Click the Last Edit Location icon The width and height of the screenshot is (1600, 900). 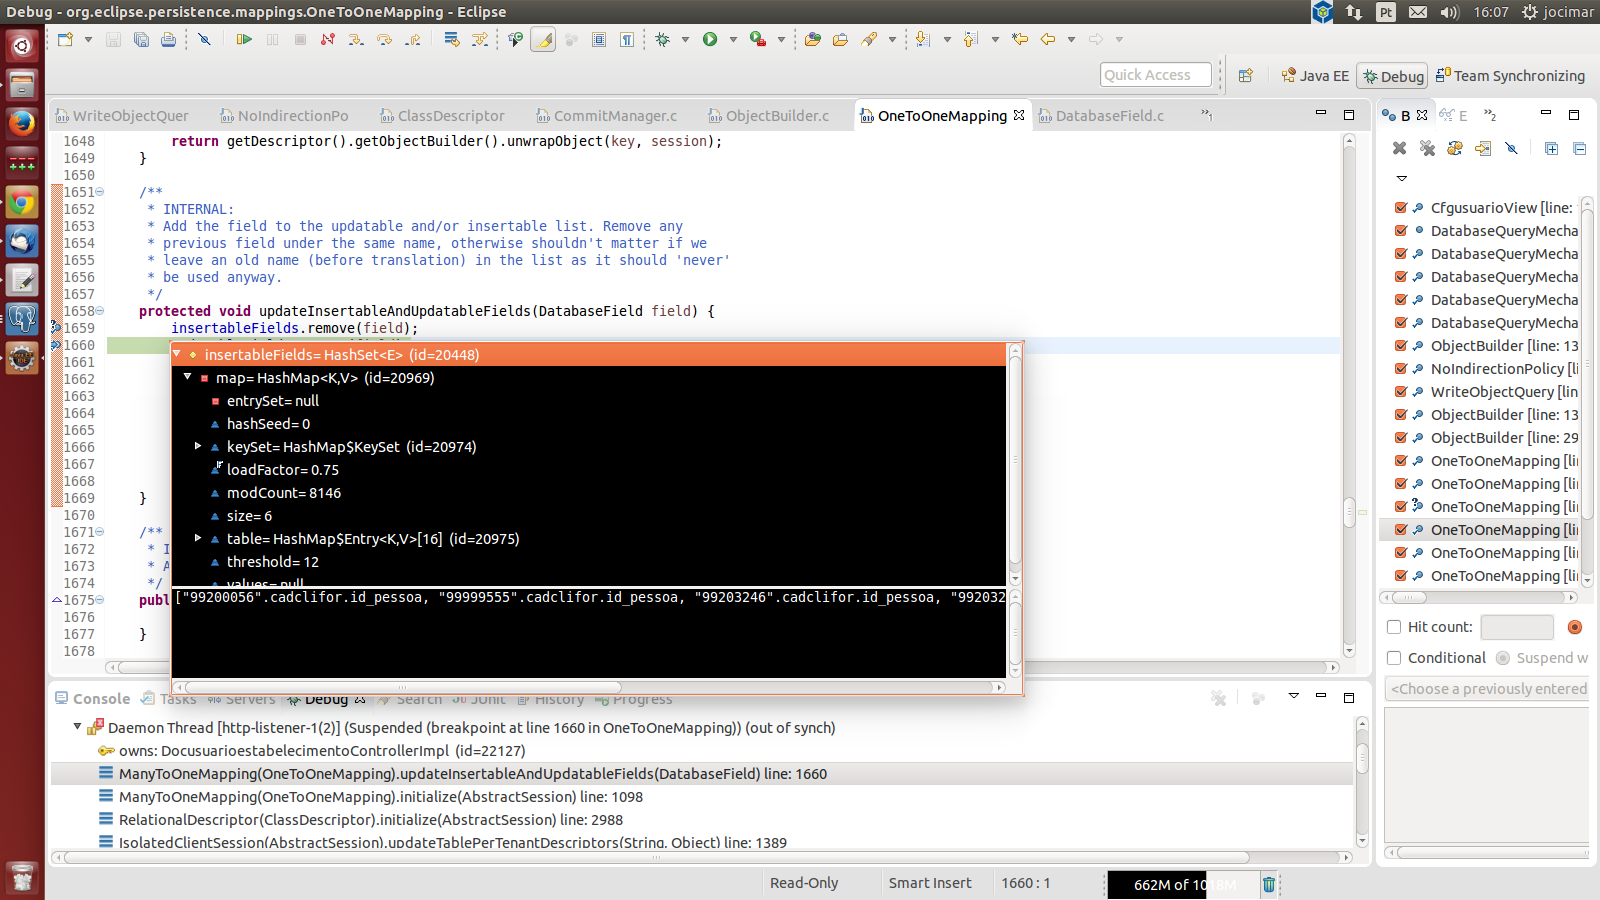tap(1020, 40)
